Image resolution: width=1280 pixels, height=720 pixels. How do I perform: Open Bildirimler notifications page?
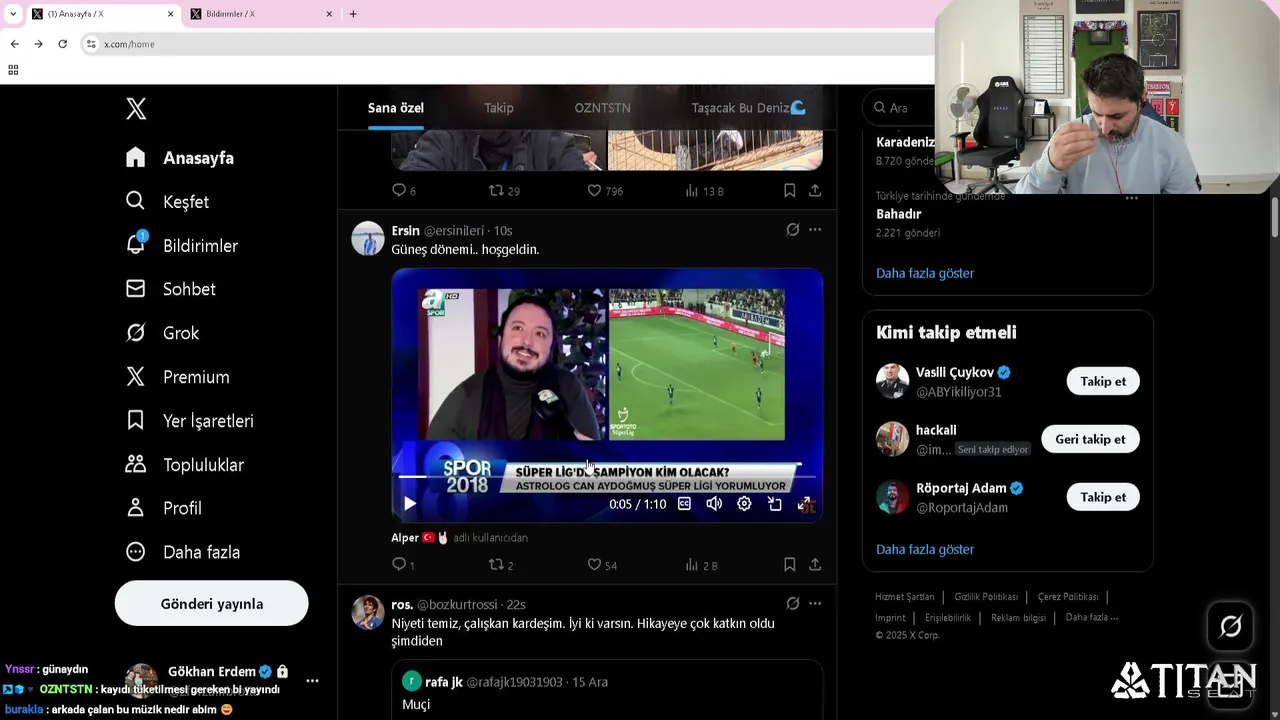(182, 245)
